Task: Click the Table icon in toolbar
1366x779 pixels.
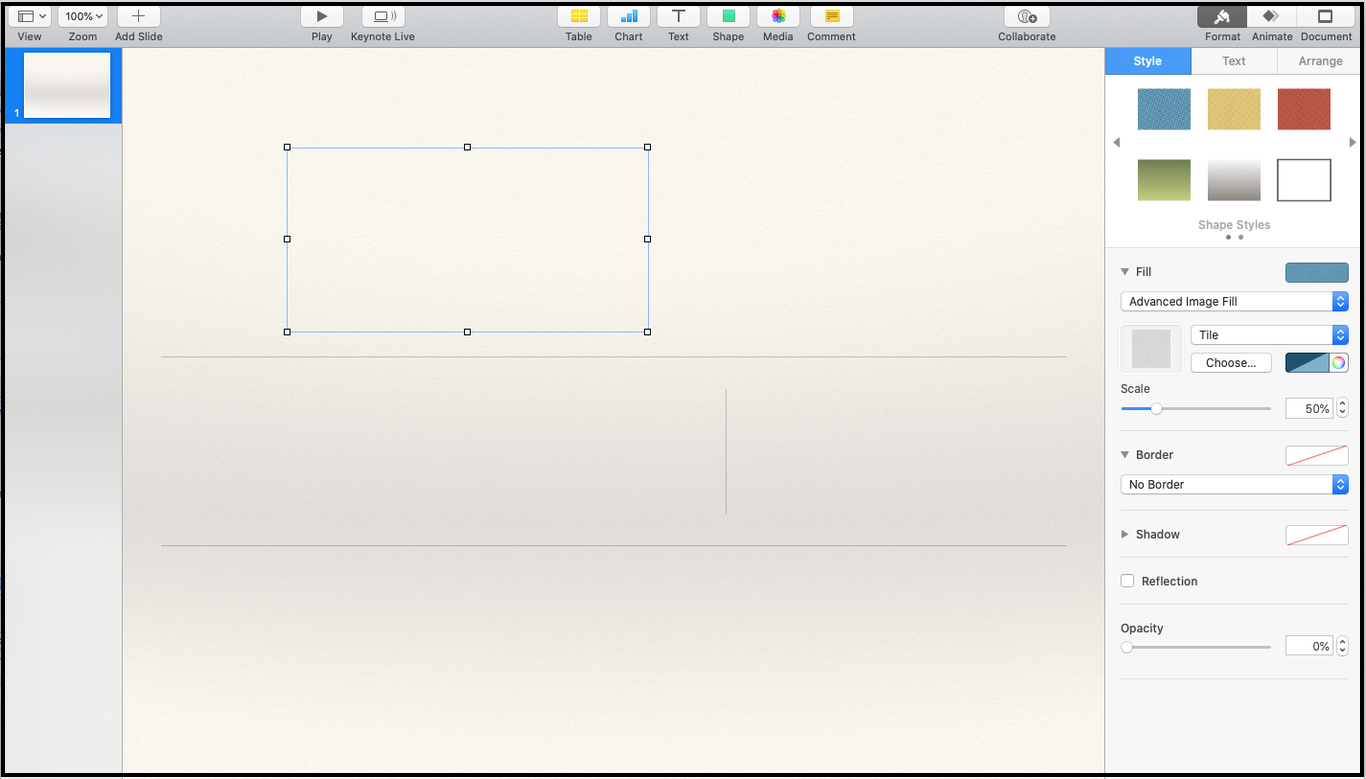Action: [578, 17]
